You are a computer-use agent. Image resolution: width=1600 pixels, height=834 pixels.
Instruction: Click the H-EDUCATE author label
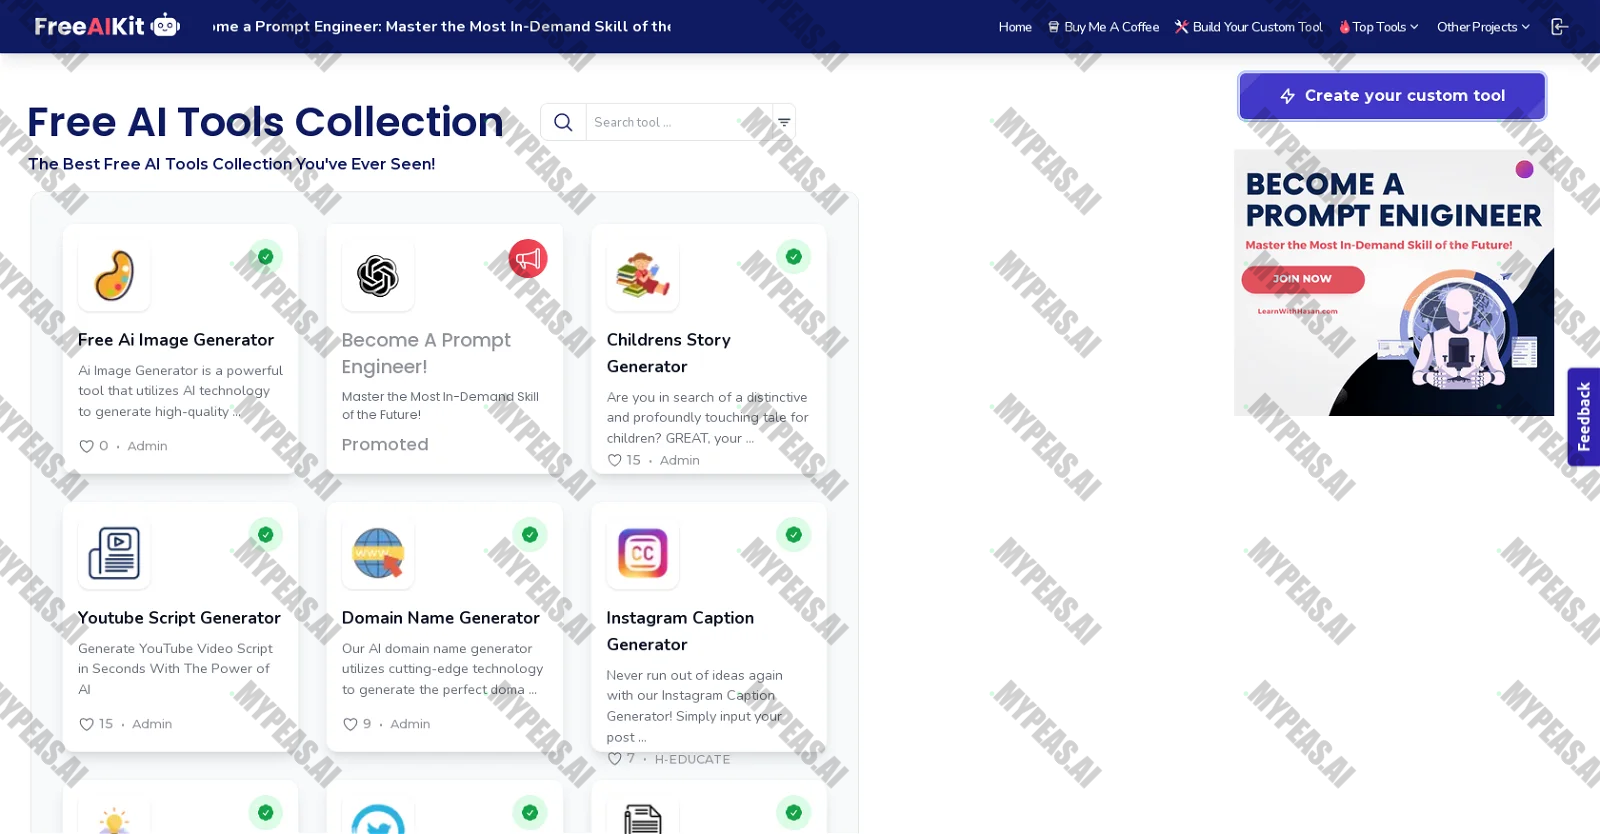point(692,759)
